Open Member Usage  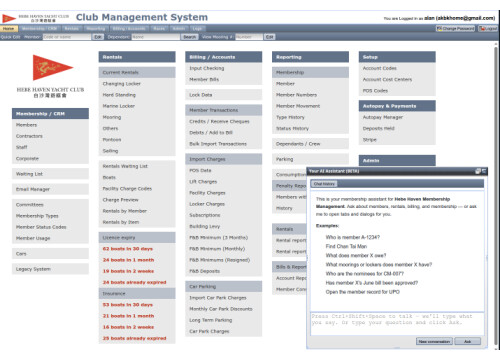(33, 238)
